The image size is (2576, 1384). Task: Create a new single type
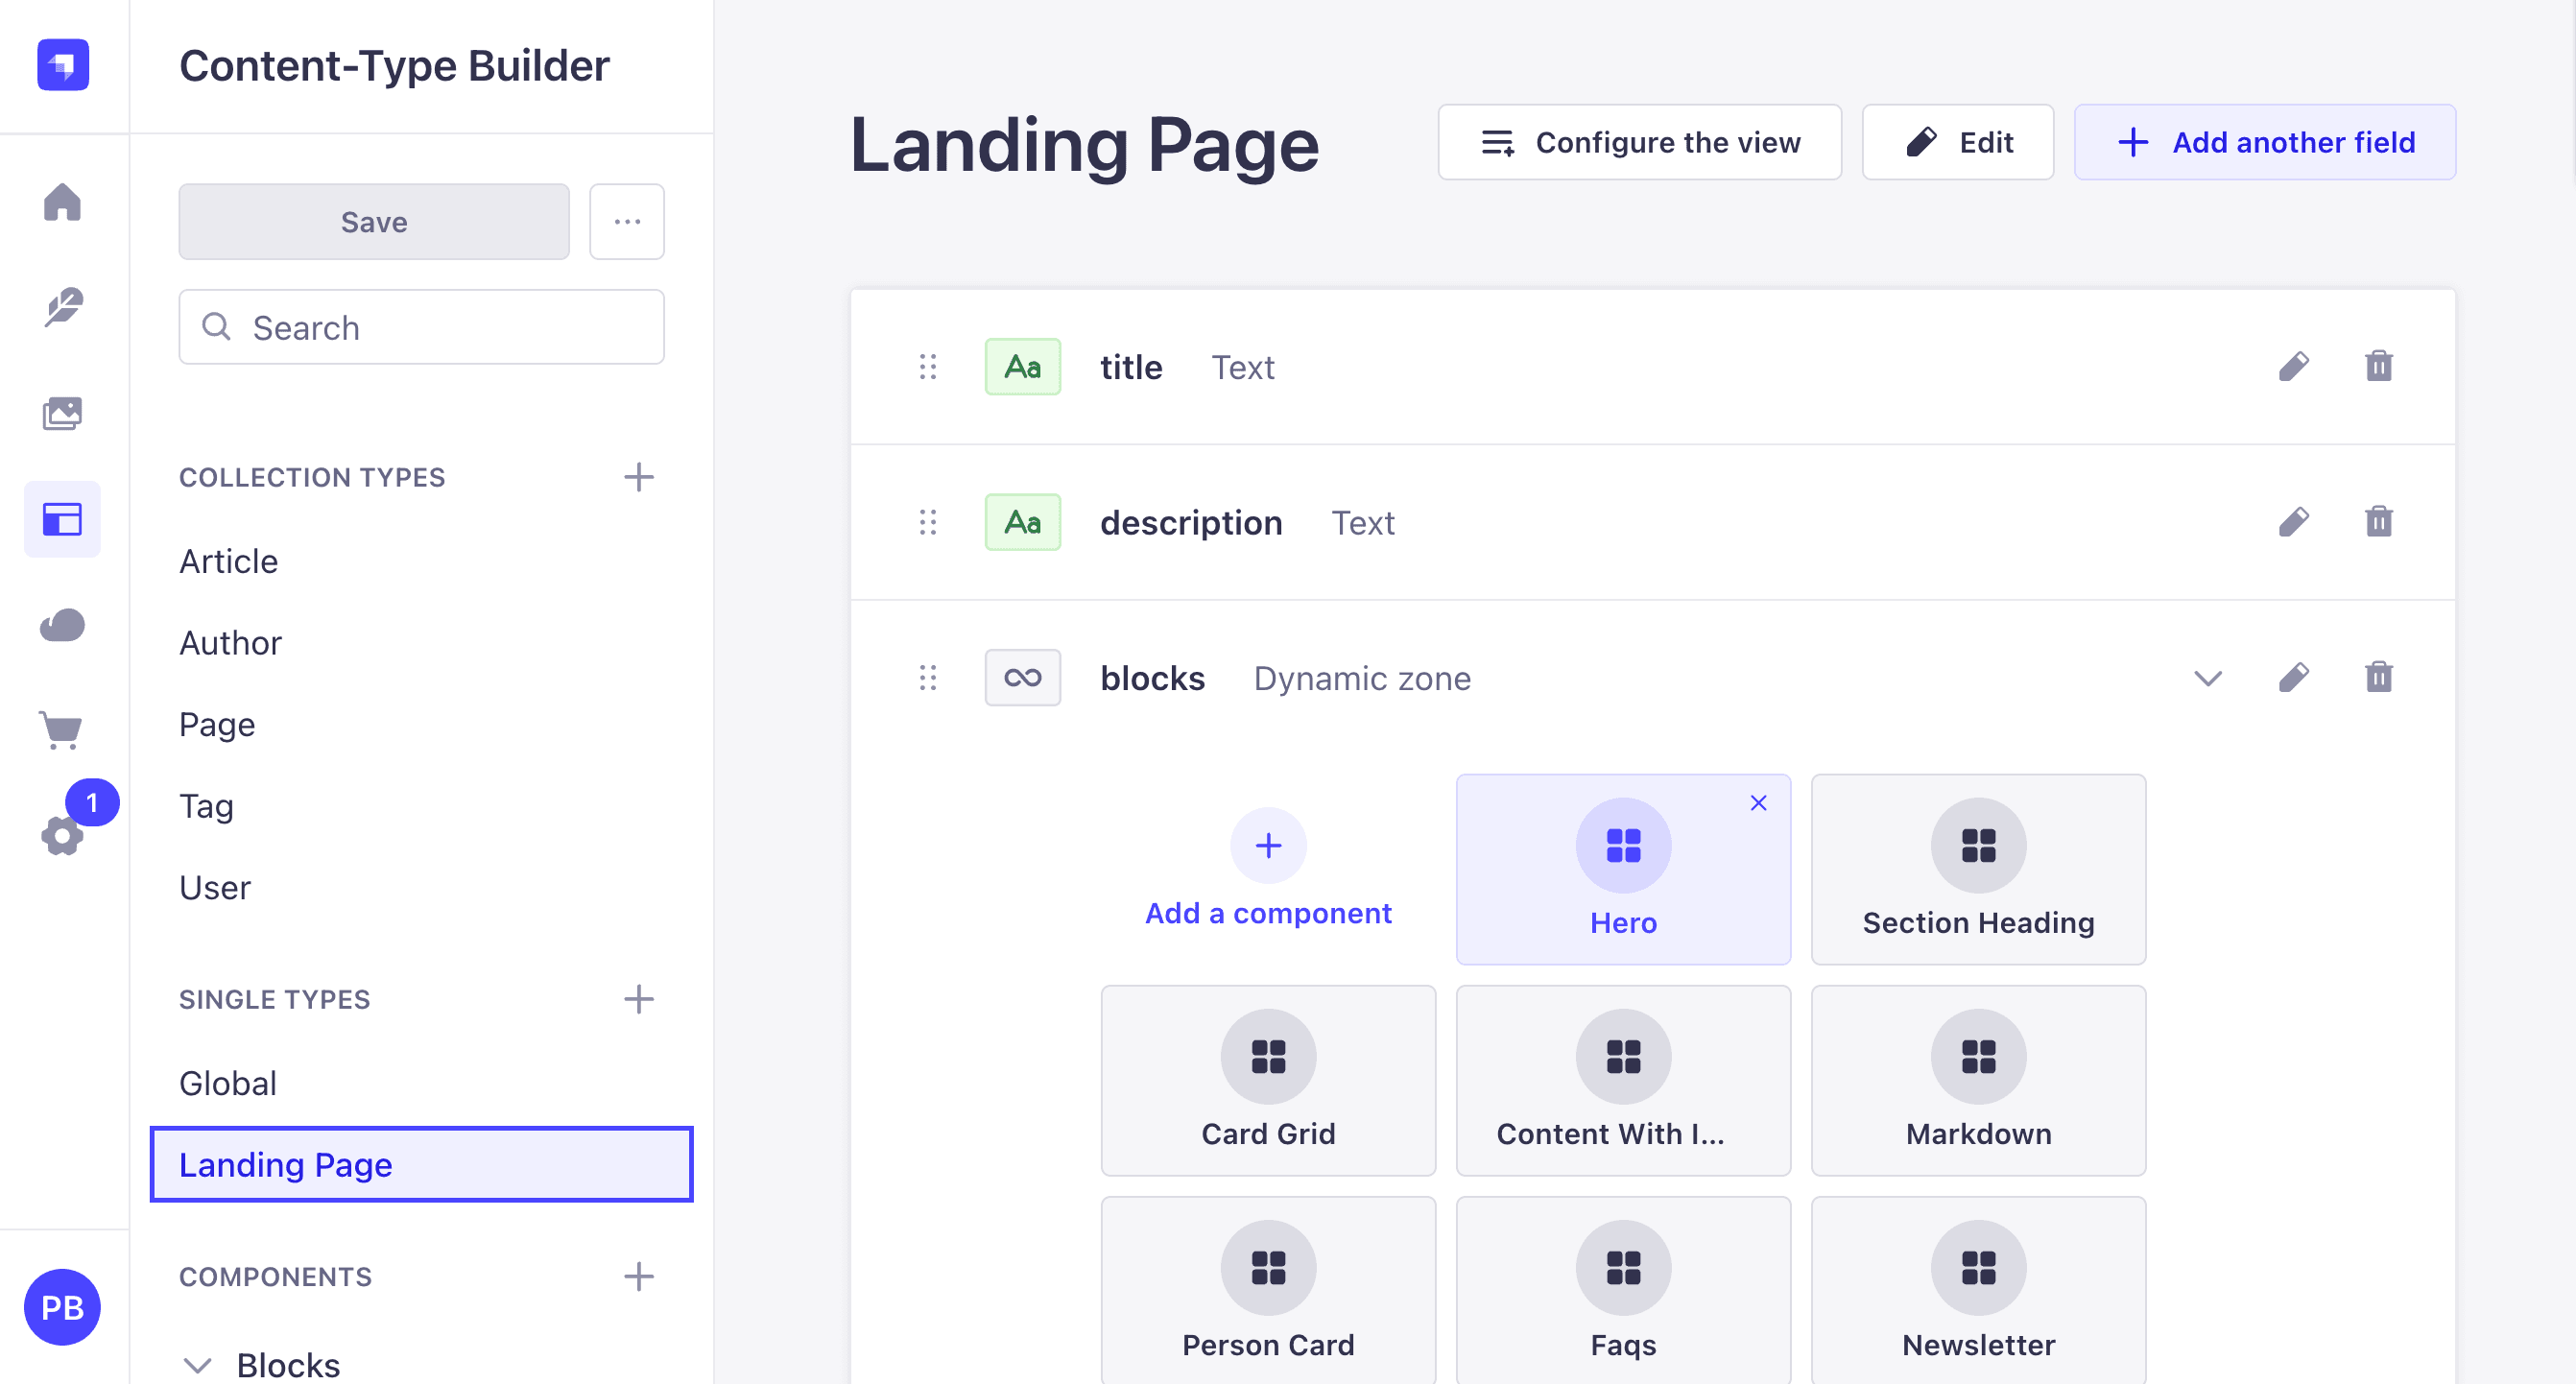tap(639, 999)
